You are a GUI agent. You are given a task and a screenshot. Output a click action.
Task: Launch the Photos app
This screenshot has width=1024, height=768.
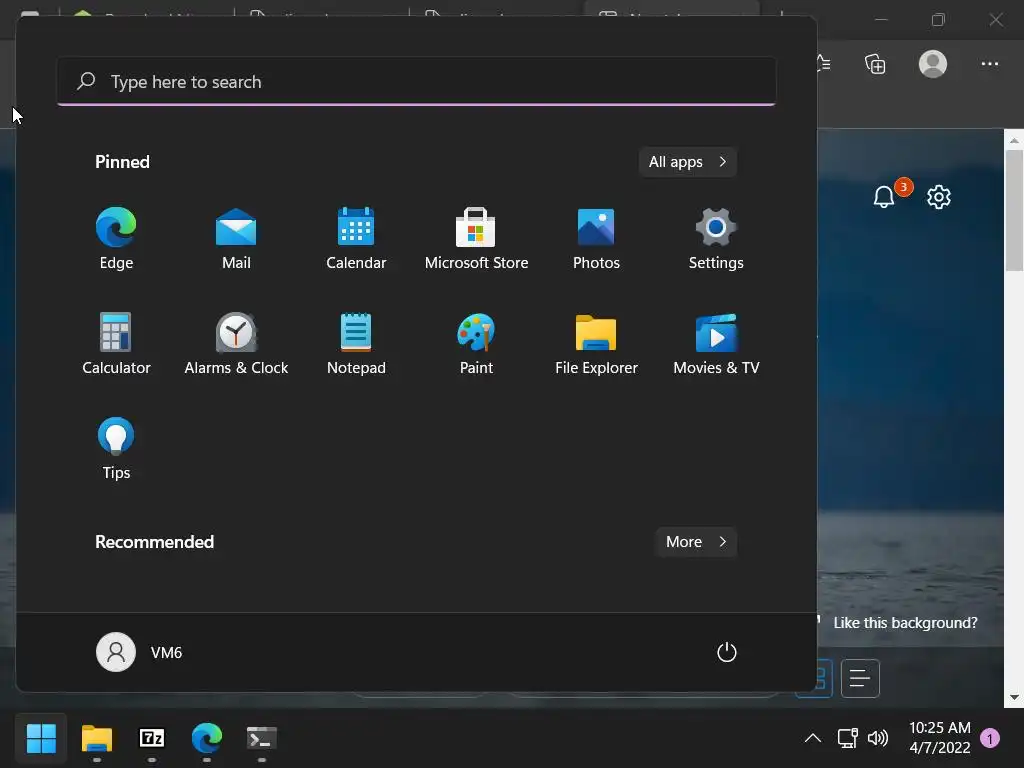pos(596,238)
